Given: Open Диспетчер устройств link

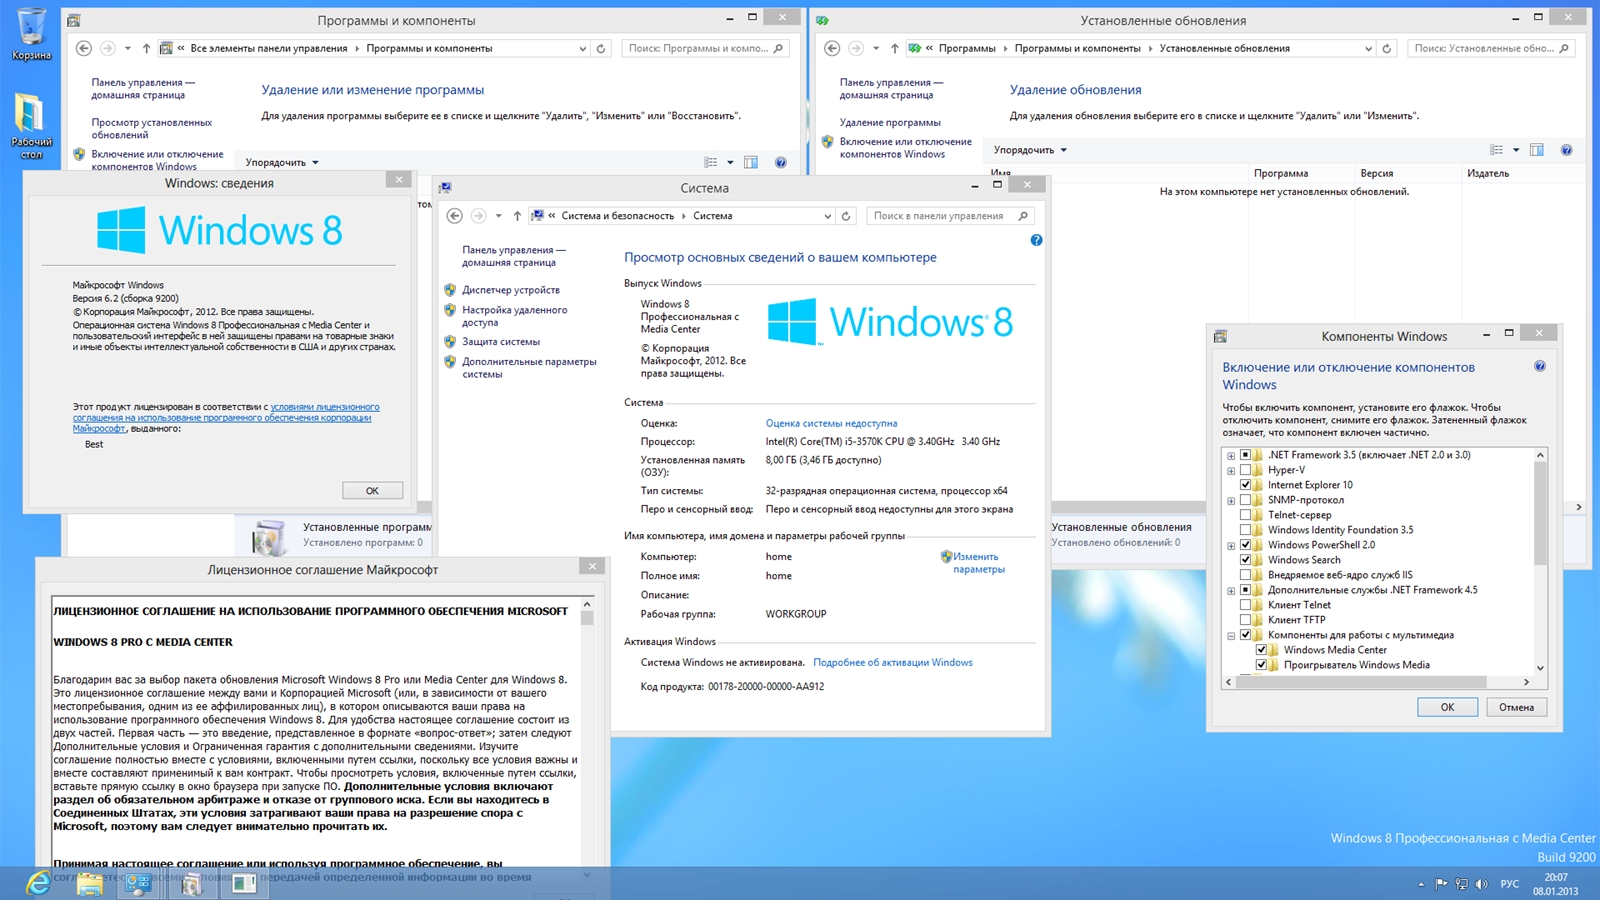Looking at the screenshot, I should coord(510,290).
